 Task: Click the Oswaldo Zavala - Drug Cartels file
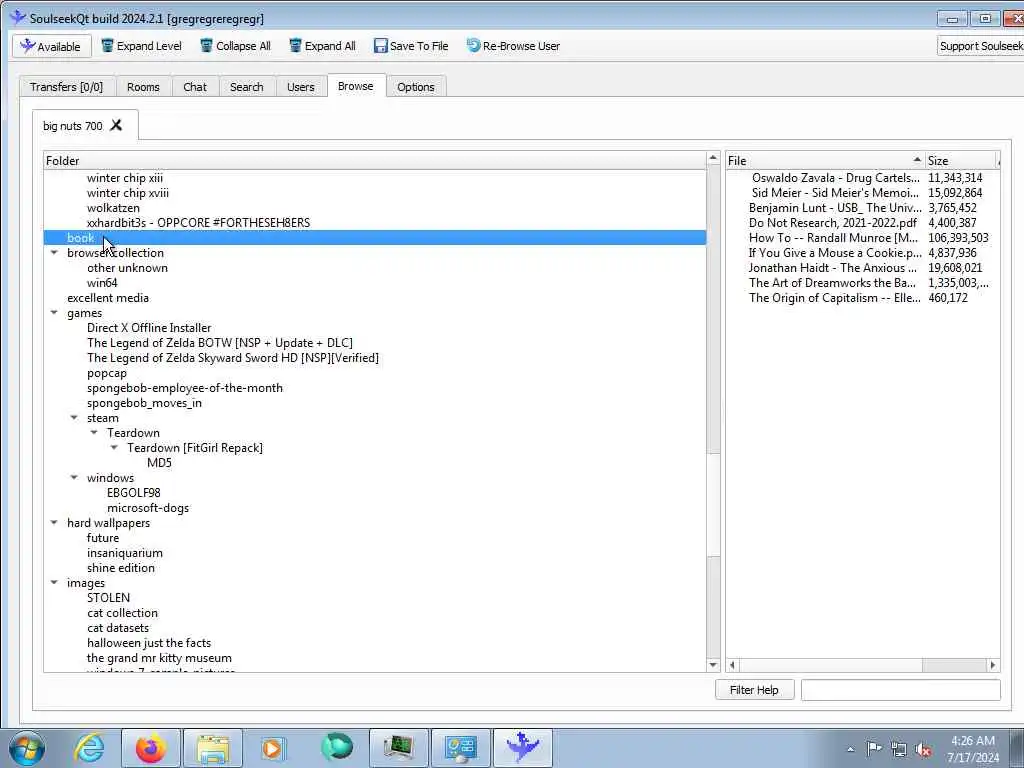[835, 178]
